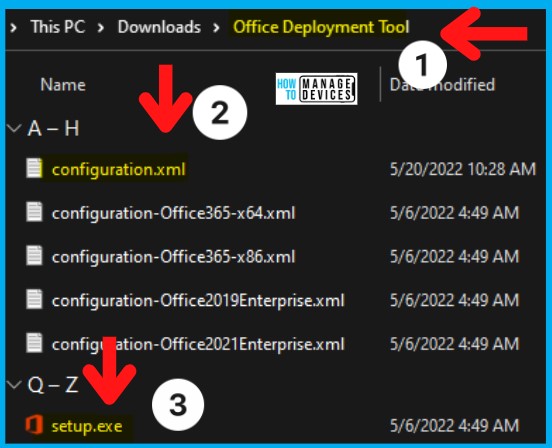Click the configuration-Office2019Enterprise.xml file icon
The width and height of the screenshot is (552, 448).
coord(34,299)
